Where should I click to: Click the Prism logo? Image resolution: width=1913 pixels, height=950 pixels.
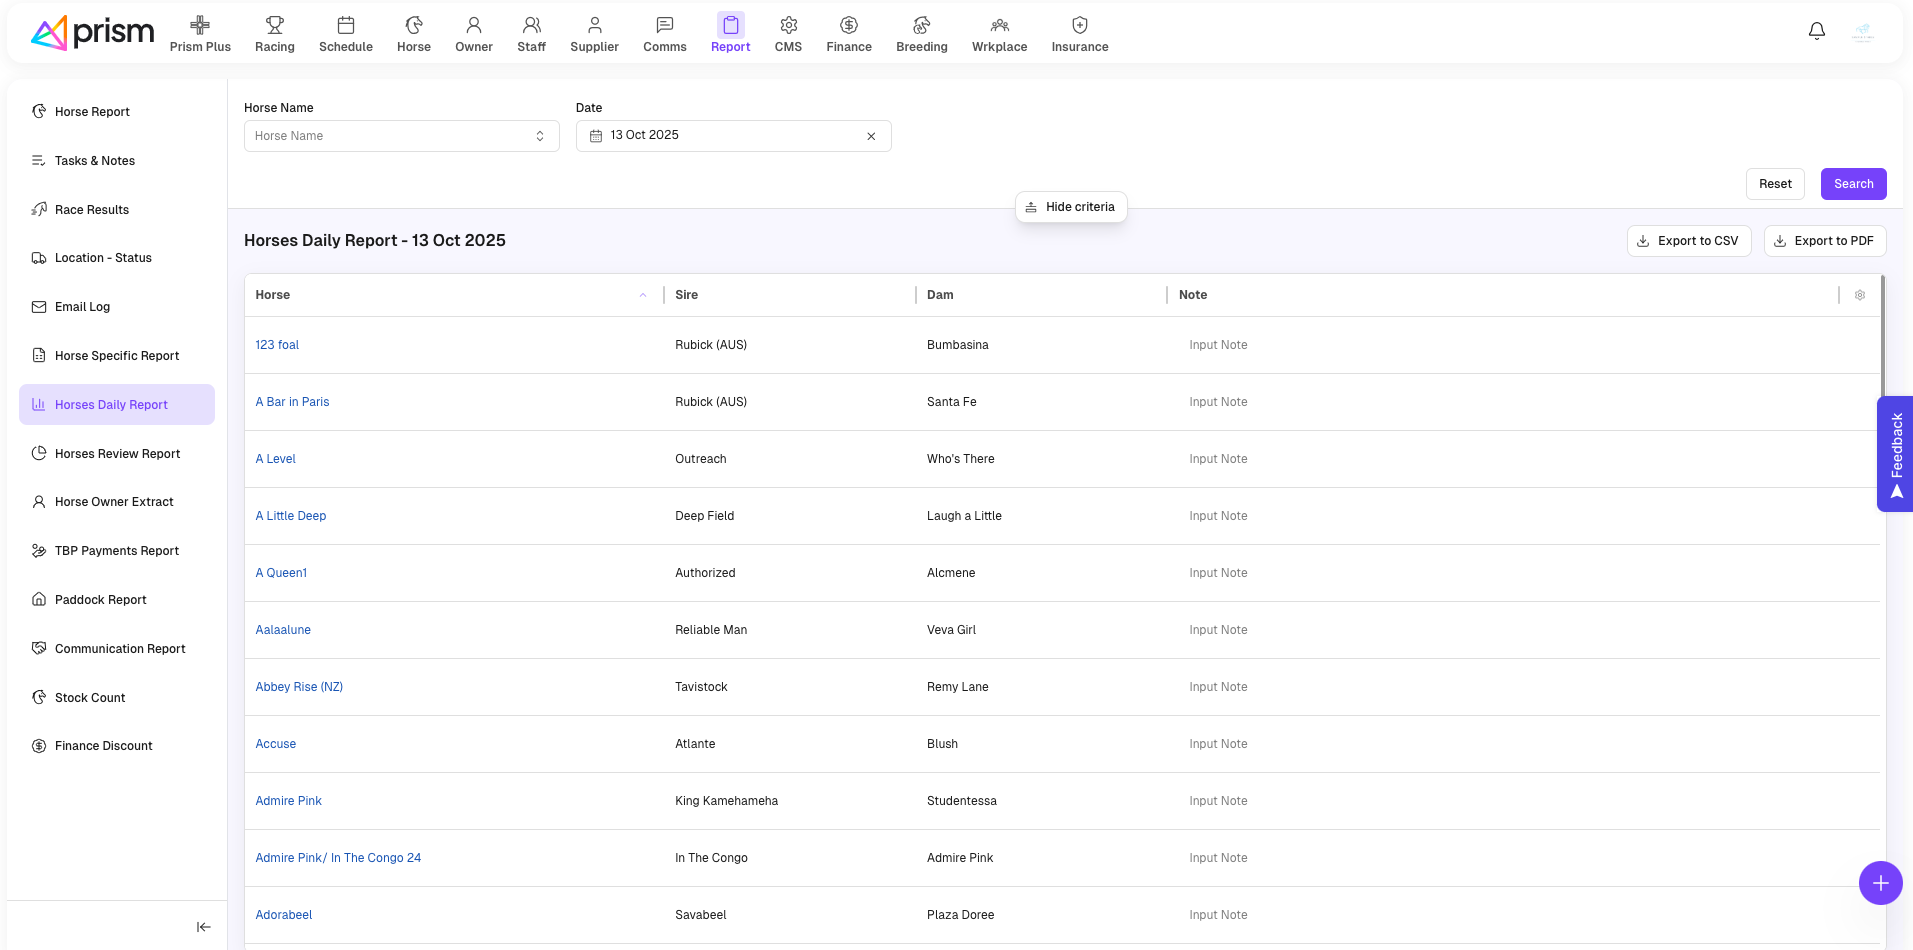pos(93,33)
